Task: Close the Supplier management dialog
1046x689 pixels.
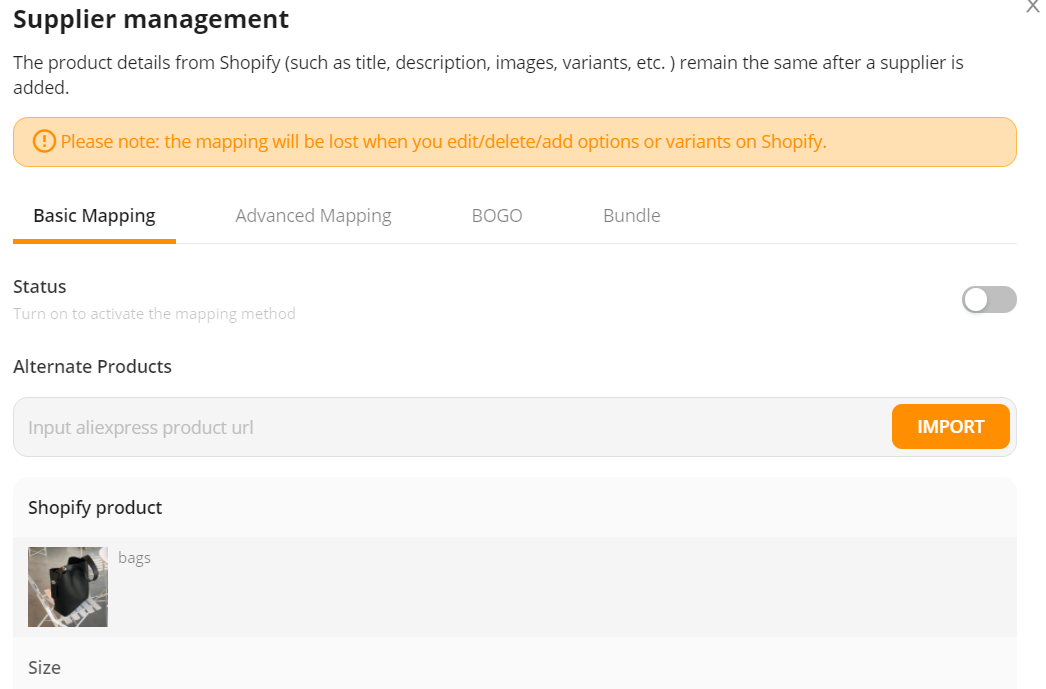Action: pyautogui.click(x=1033, y=6)
